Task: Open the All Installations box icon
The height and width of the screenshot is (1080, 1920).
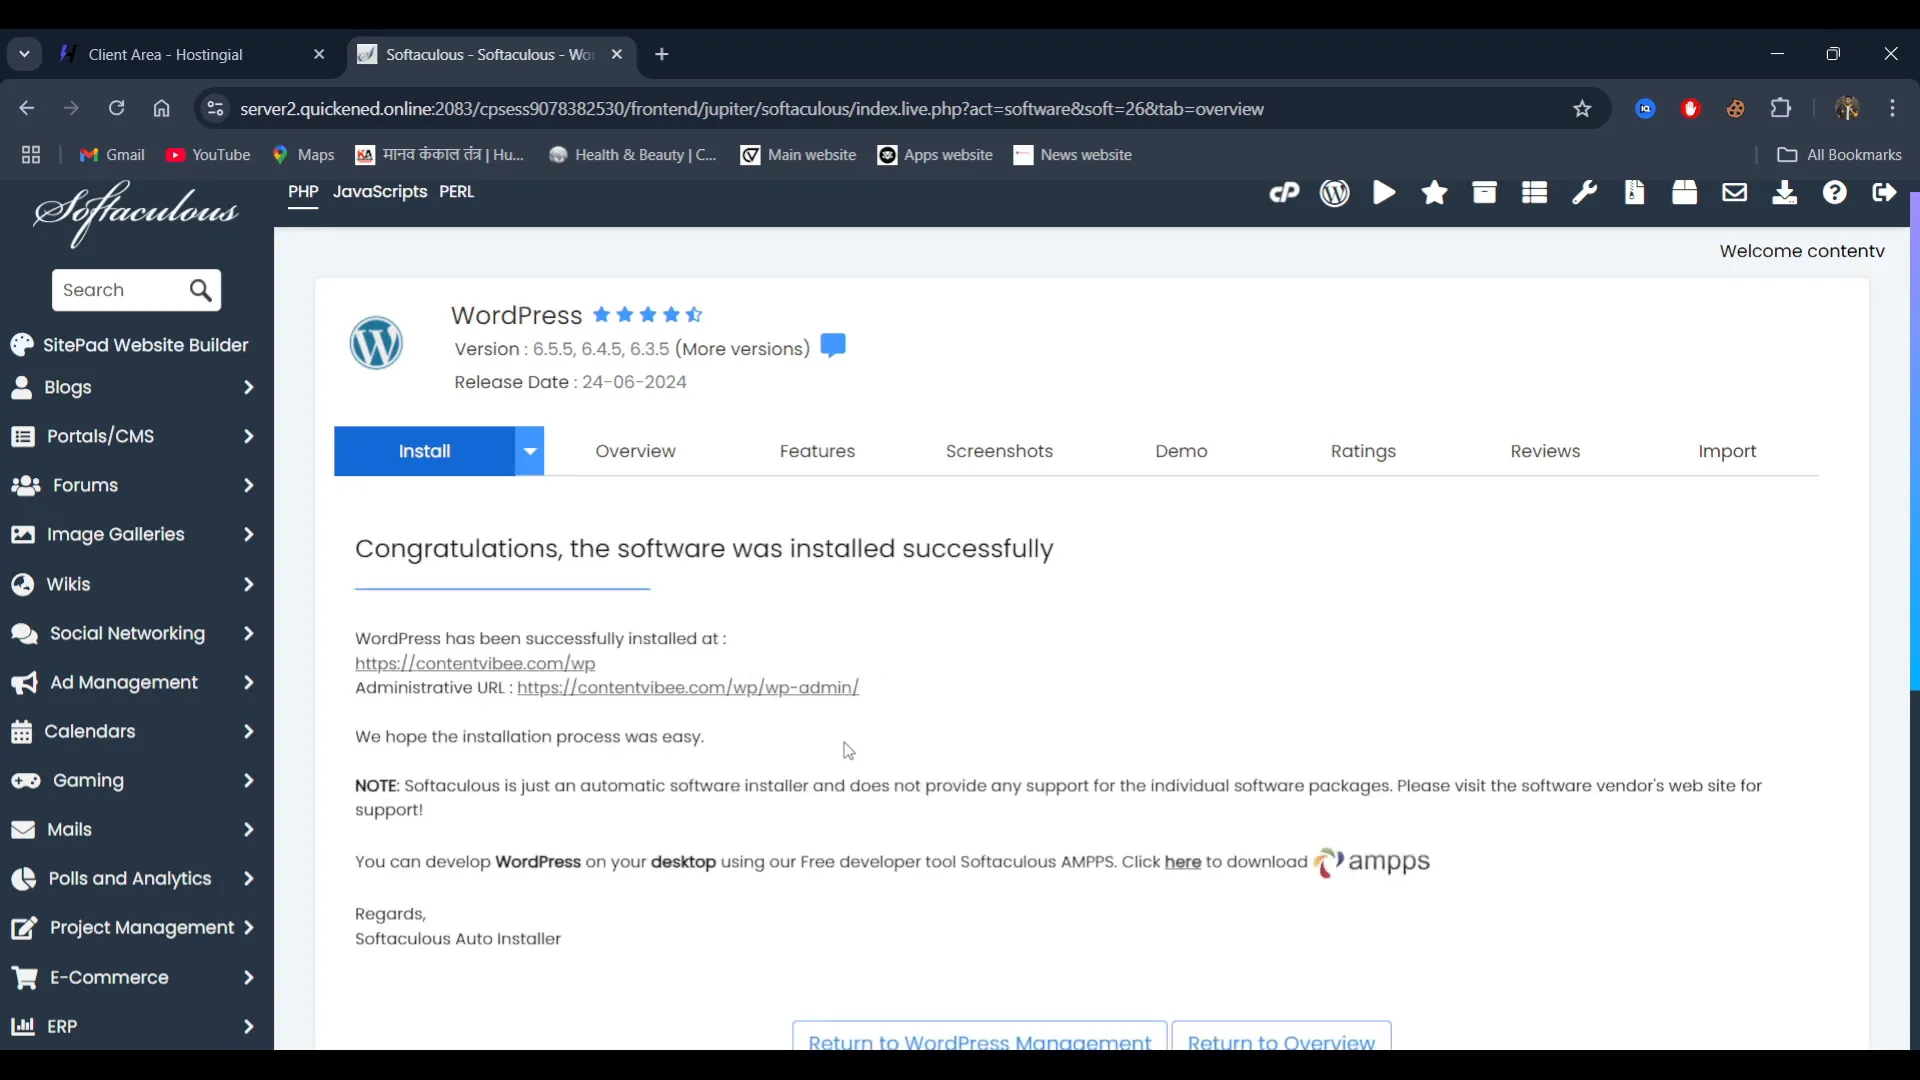Action: [x=1484, y=193]
